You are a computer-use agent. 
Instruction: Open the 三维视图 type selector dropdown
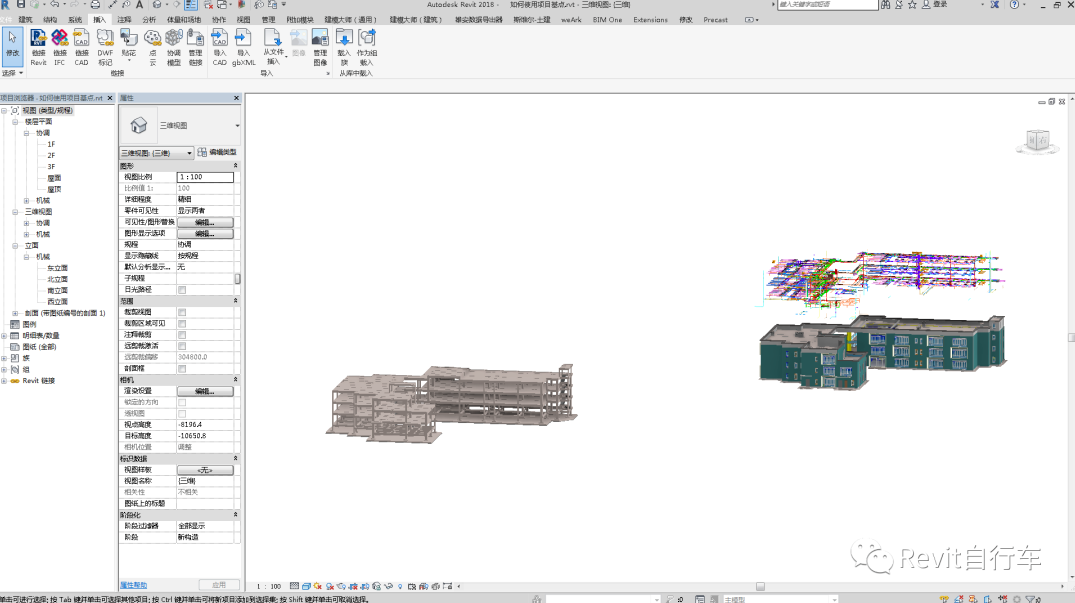pyautogui.click(x=237, y=126)
